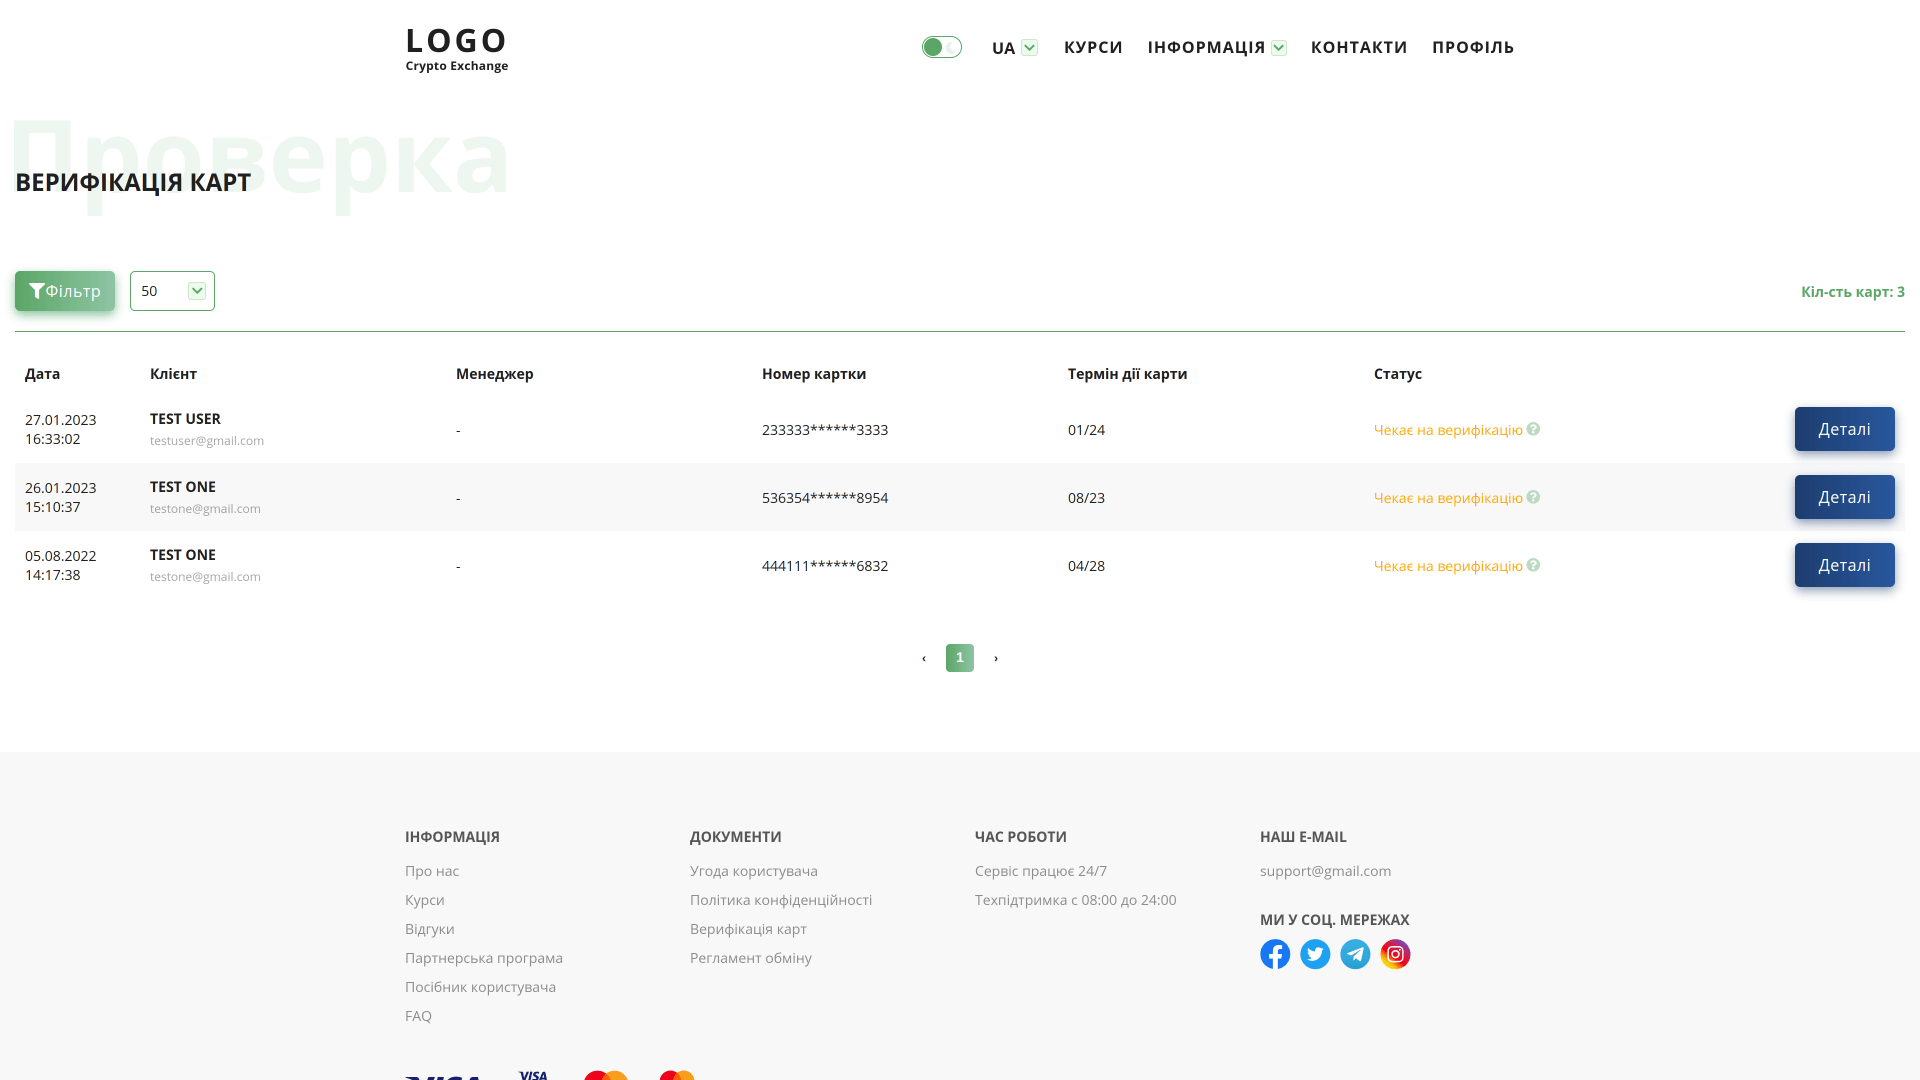
Task: Select page 1 in pagination
Action: click(x=960, y=658)
